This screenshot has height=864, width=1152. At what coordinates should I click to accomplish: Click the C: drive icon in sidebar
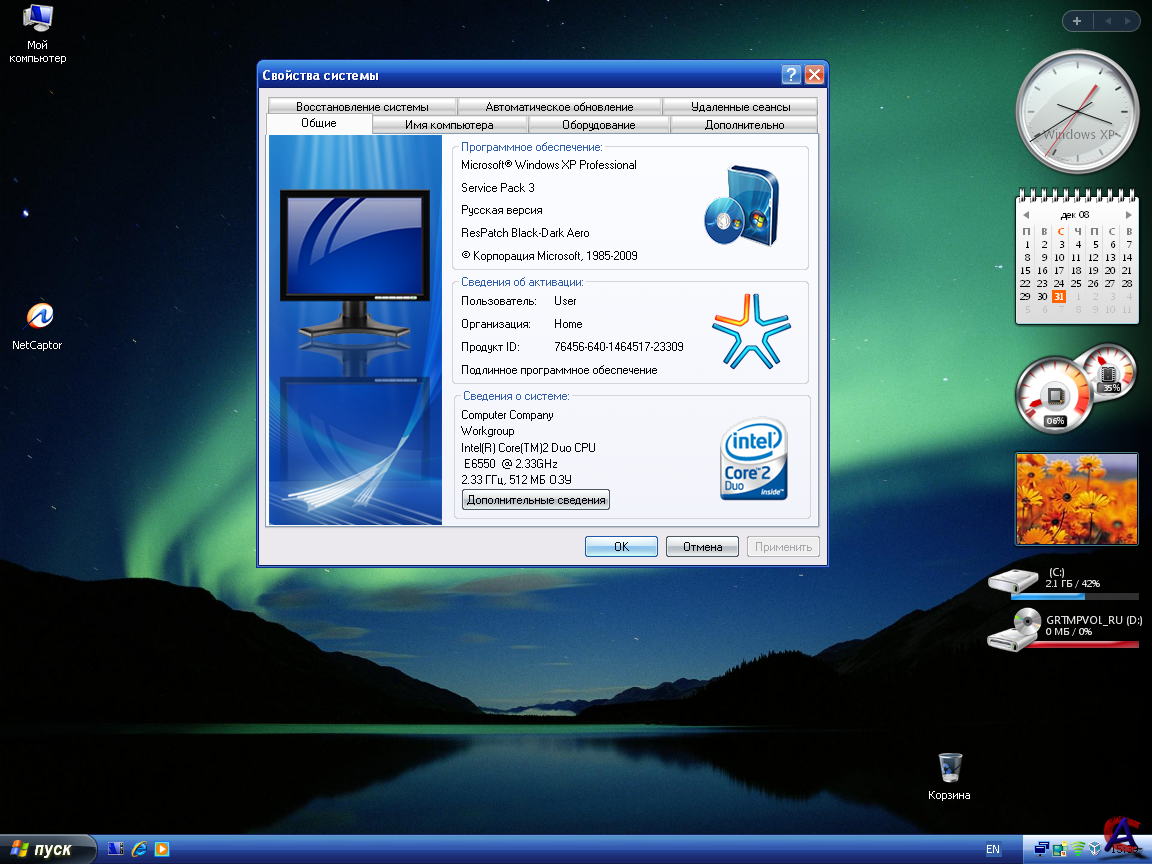pos(1014,581)
